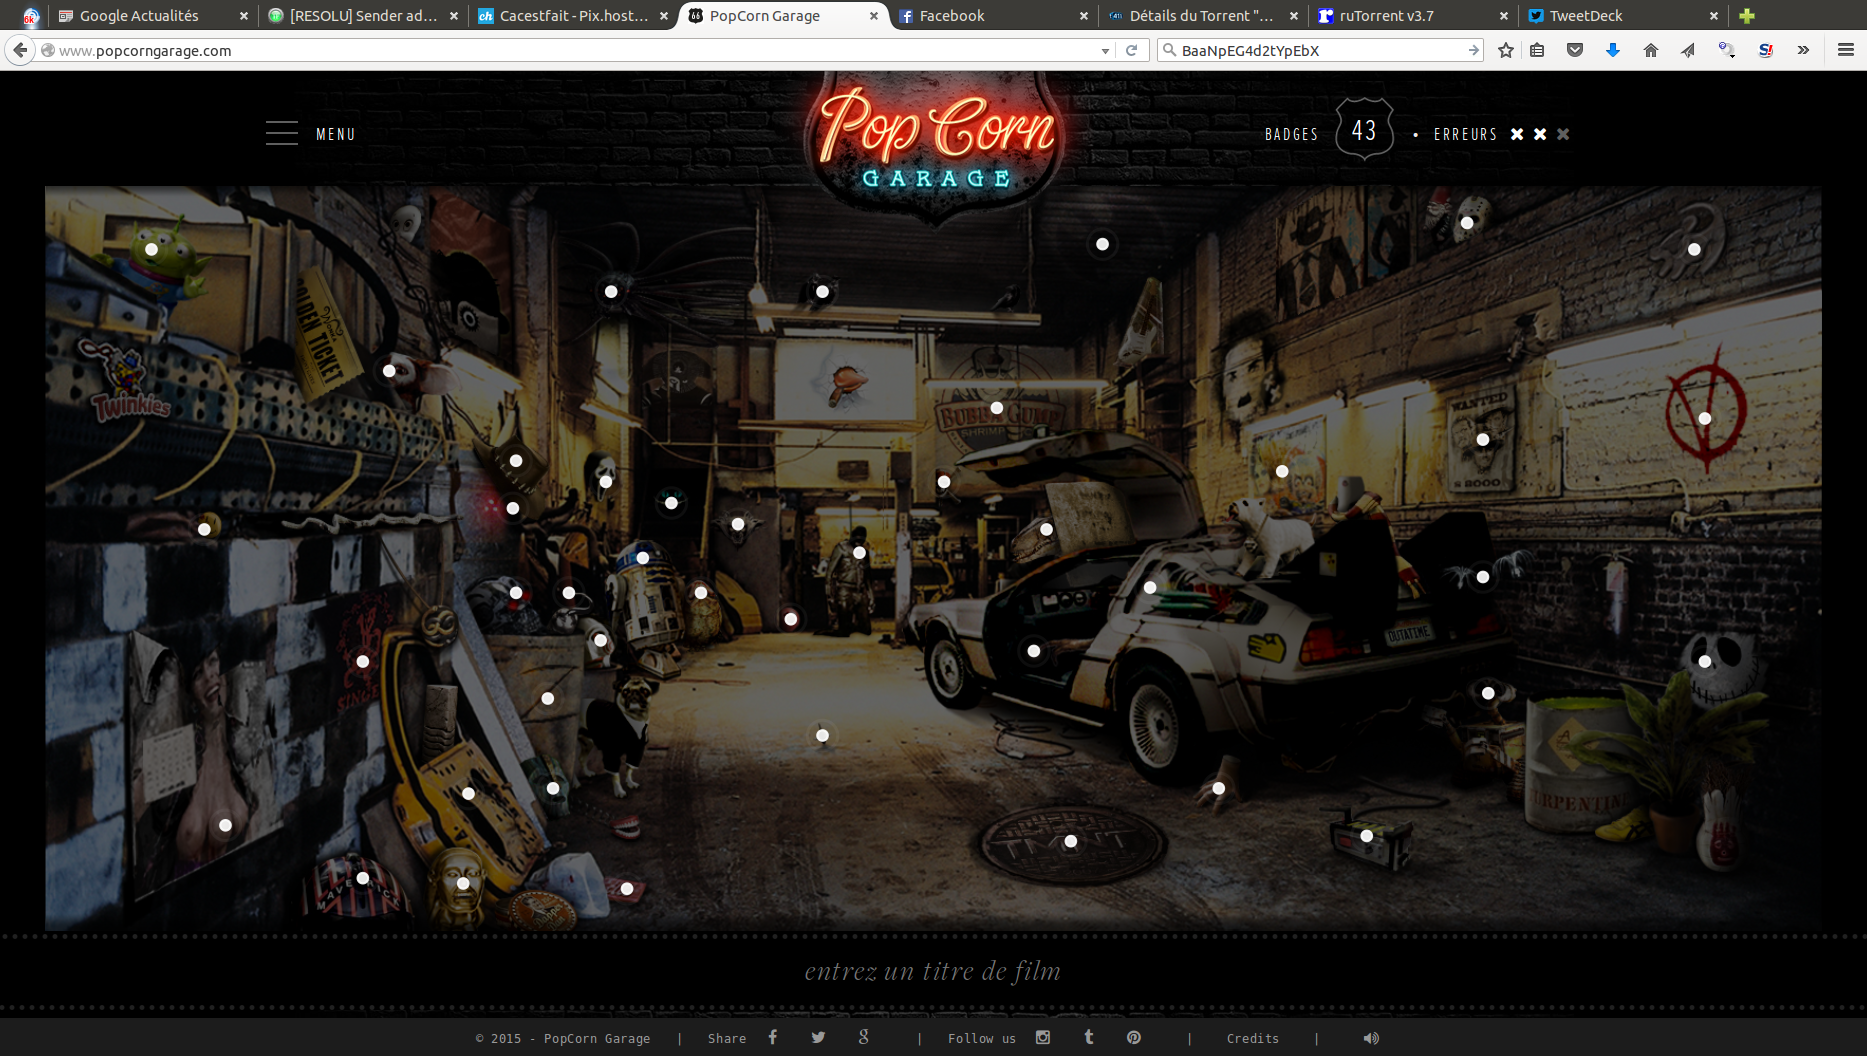1867x1056 pixels.
Task: Show more toolbar items overflow chevron
Action: click(1803, 50)
